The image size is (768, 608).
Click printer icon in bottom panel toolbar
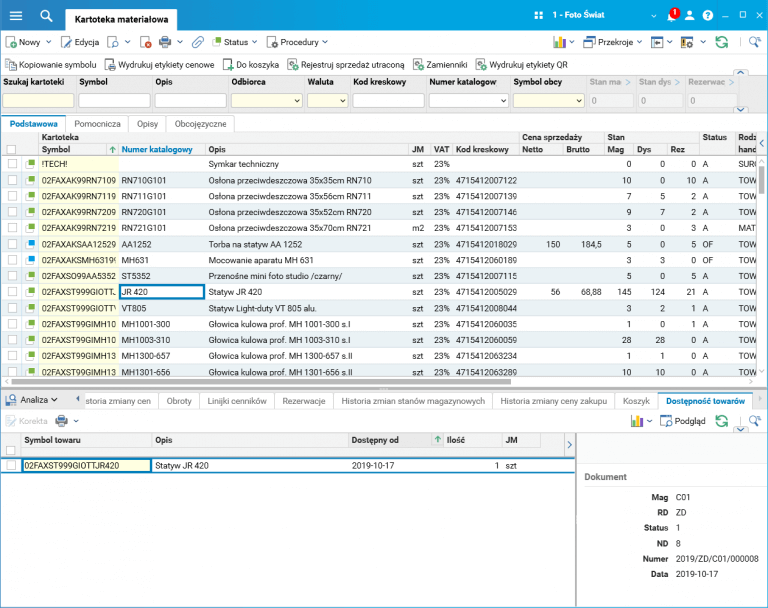point(61,421)
